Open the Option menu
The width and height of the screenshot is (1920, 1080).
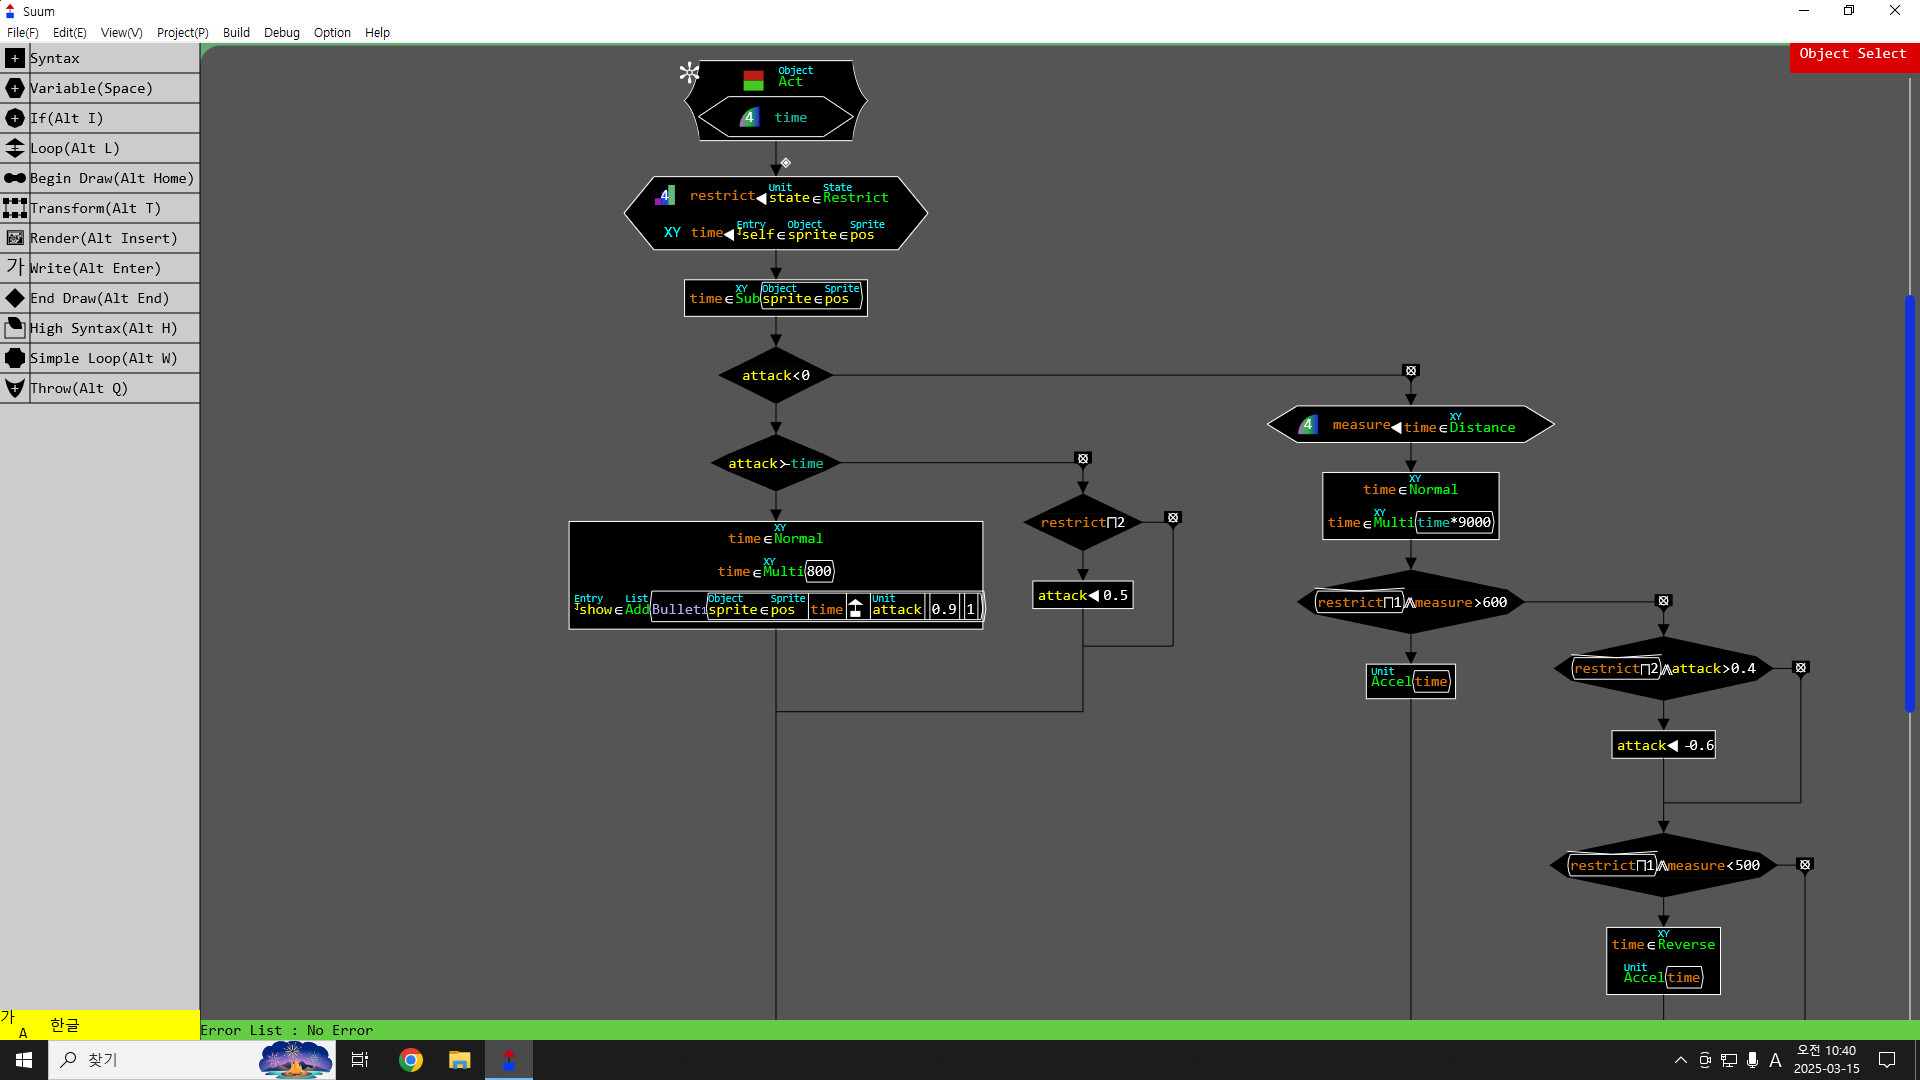coord(331,32)
